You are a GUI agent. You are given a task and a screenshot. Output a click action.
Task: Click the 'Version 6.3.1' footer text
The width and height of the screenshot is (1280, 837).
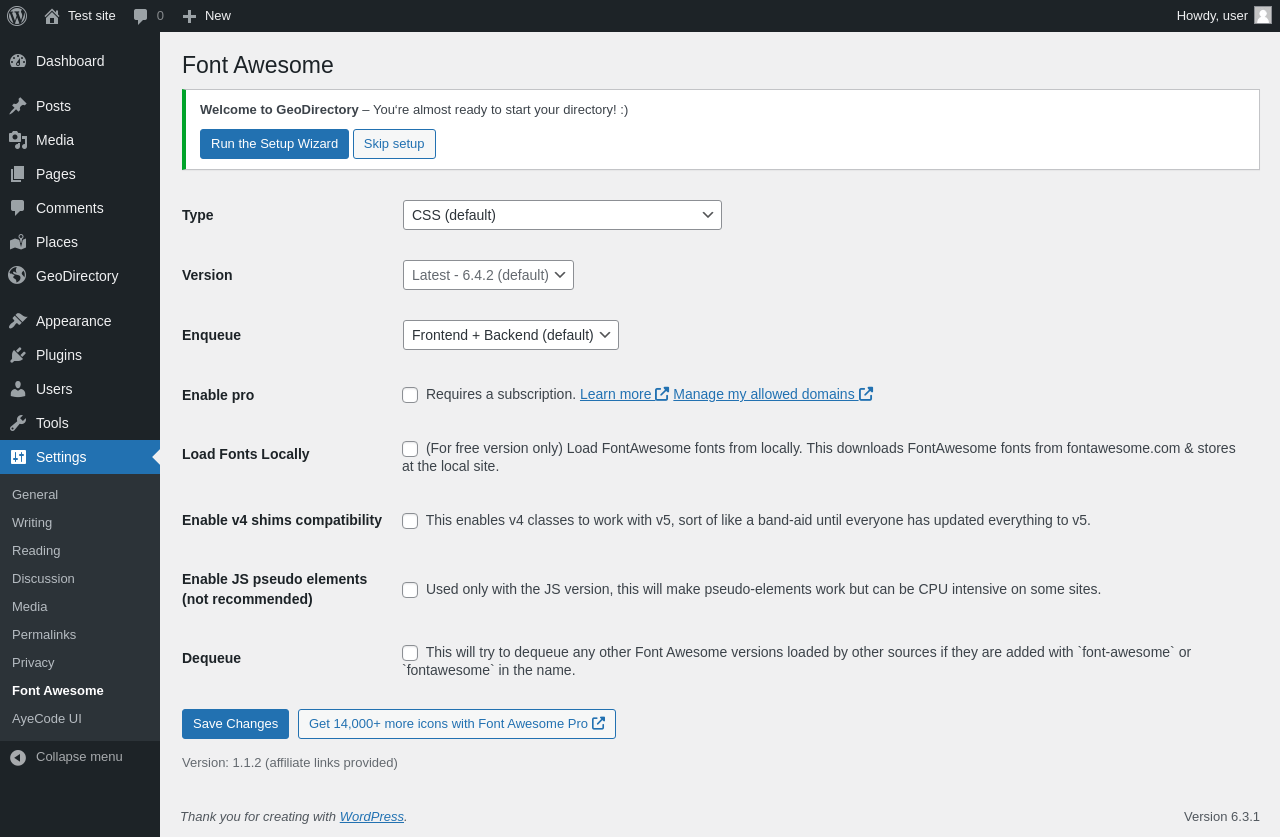1222,816
